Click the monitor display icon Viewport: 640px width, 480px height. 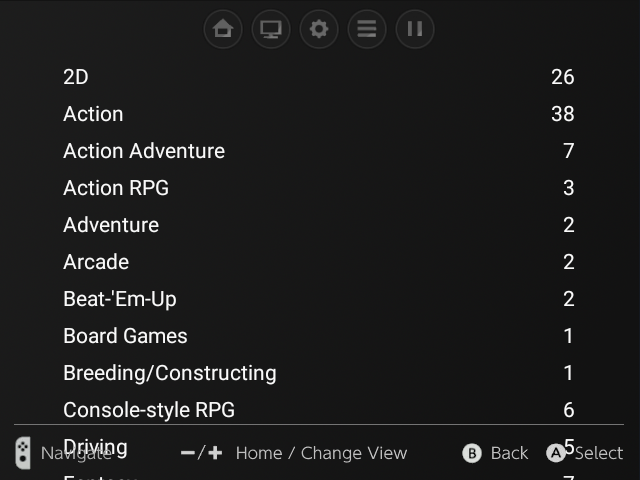271,29
